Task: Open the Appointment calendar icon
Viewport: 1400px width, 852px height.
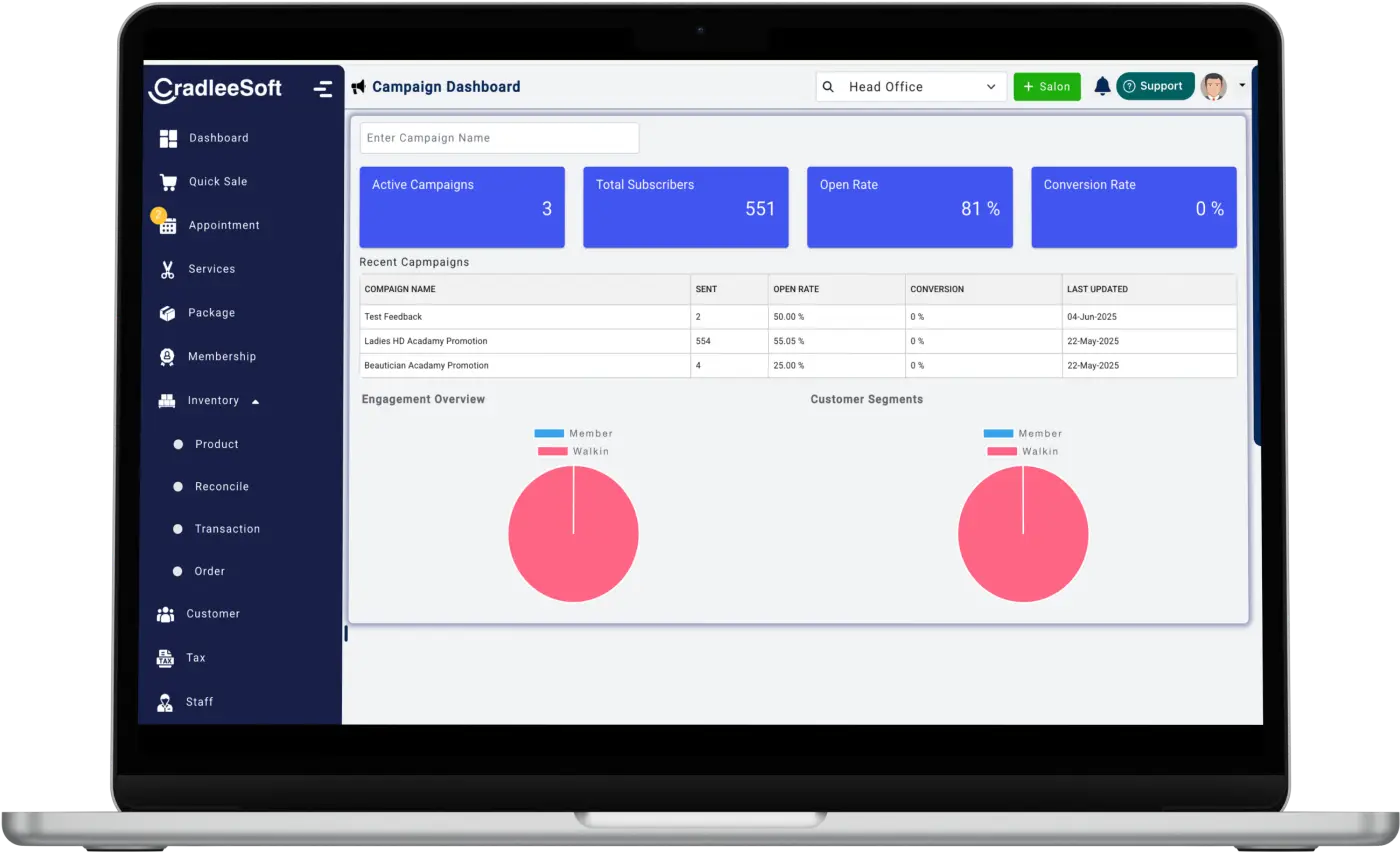Action: (168, 226)
